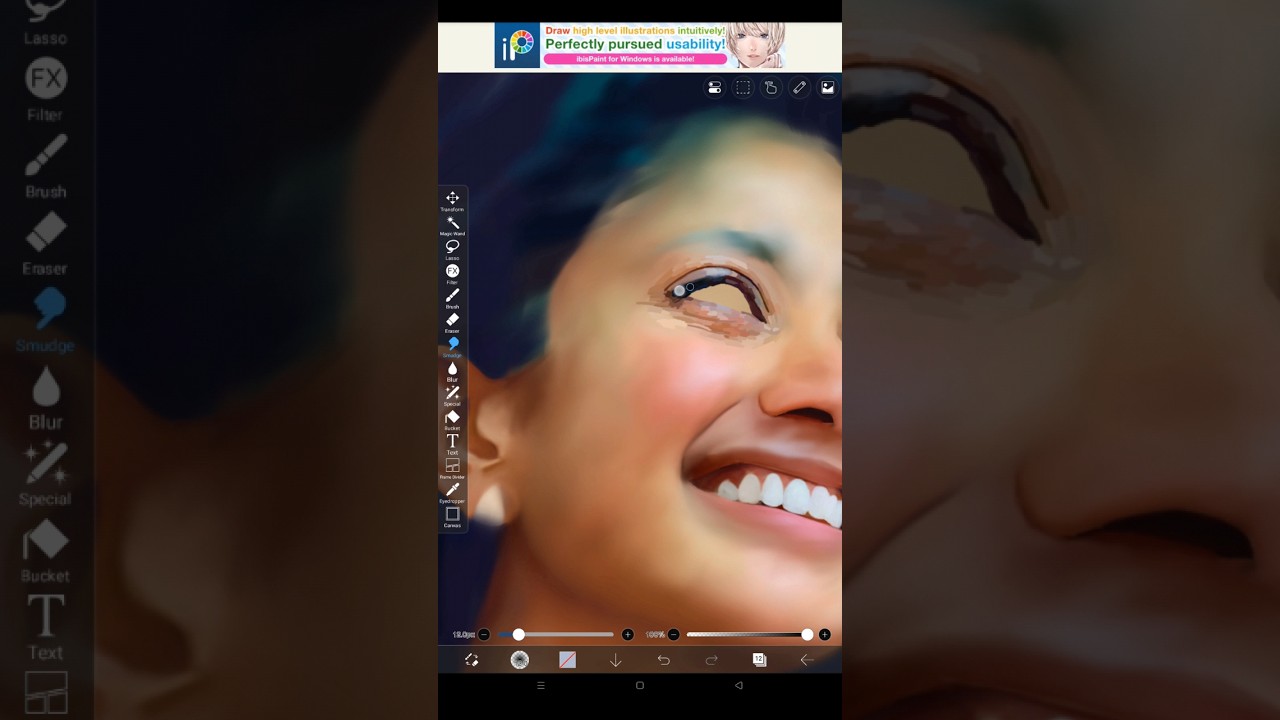Select the Frame Divider tool
This screenshot has height=720, width=1280.
(x=452, y=468)
